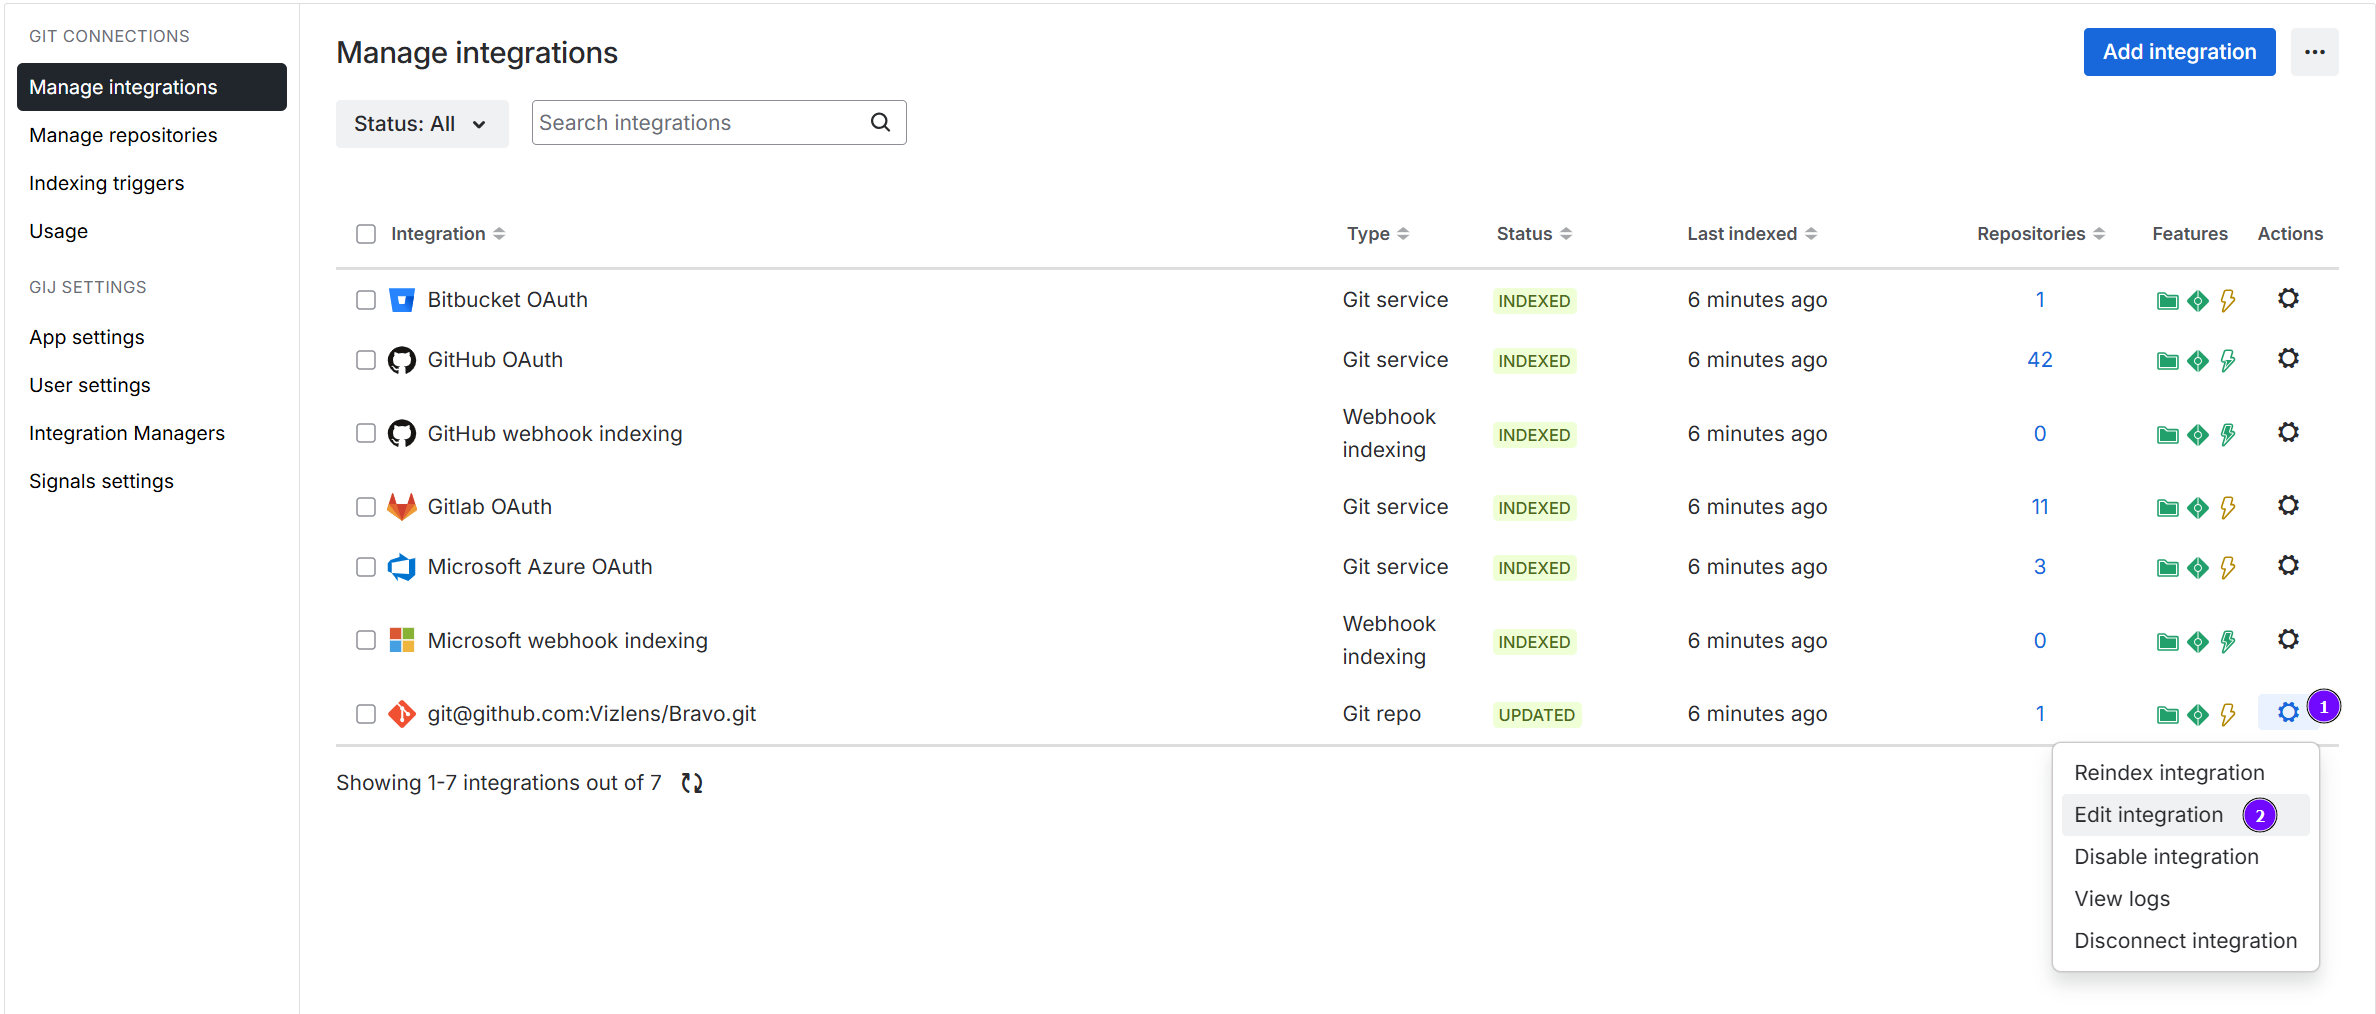2376x1014 pixels.
Task: Click the Add integration button
Action: 2179,52
